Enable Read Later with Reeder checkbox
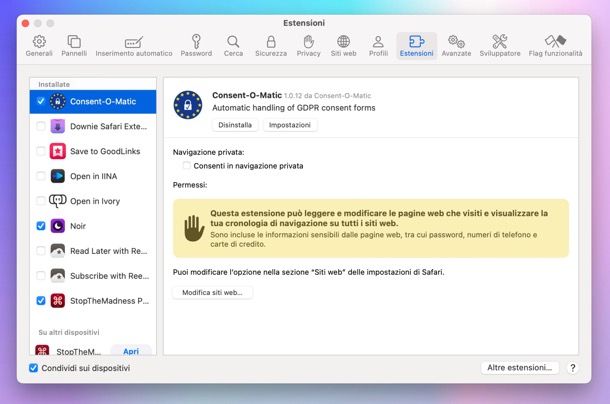Screen dimensions: 610x404 pyautogui.click(x=41, y=251)
